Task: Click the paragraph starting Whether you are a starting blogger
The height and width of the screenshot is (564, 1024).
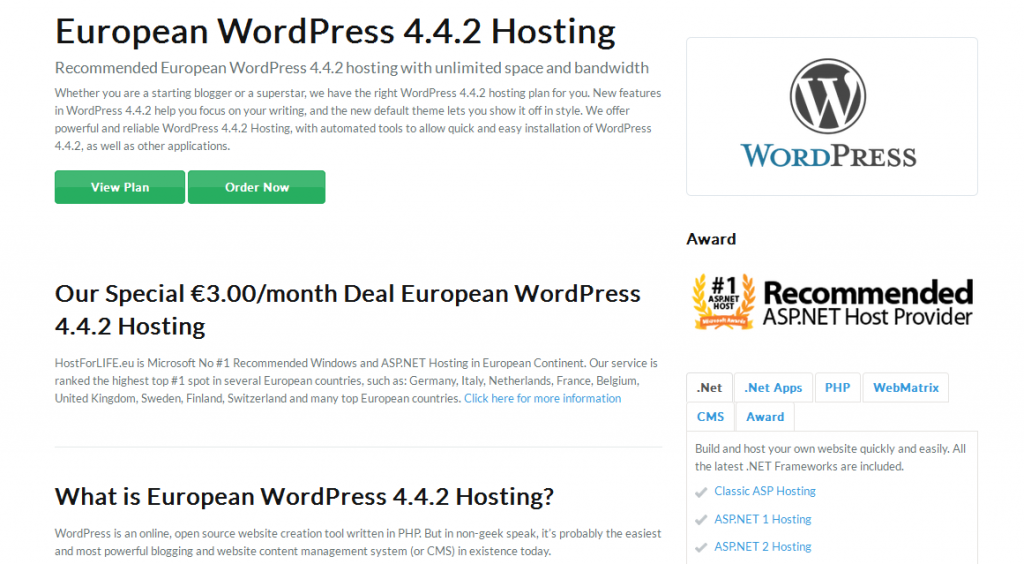Action: click(358, 119)
